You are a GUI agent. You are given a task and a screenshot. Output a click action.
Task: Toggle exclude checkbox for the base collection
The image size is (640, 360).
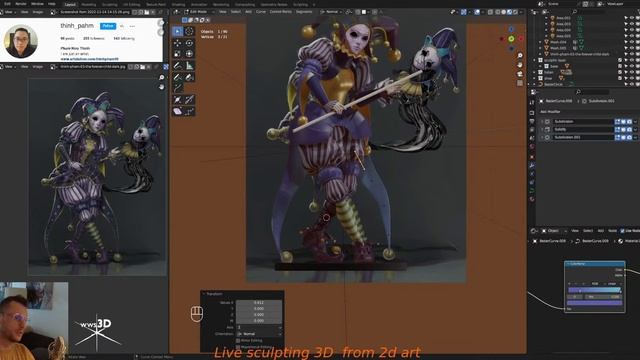620,66
